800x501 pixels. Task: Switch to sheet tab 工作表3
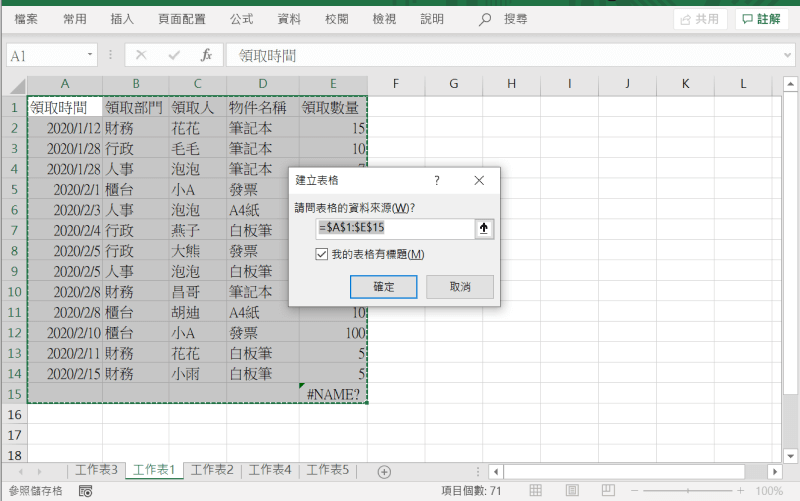coord(96,470)
